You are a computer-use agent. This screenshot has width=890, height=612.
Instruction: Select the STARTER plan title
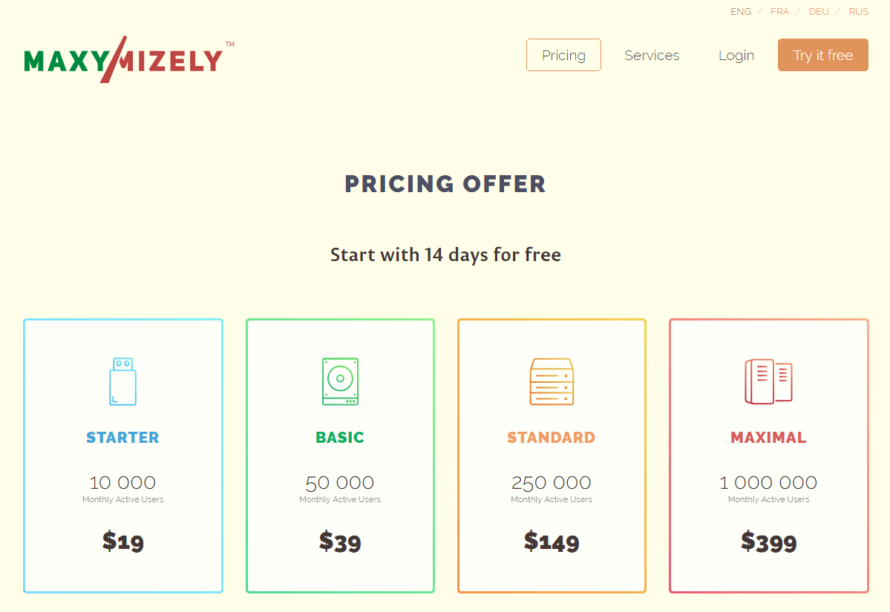point(122,437)
